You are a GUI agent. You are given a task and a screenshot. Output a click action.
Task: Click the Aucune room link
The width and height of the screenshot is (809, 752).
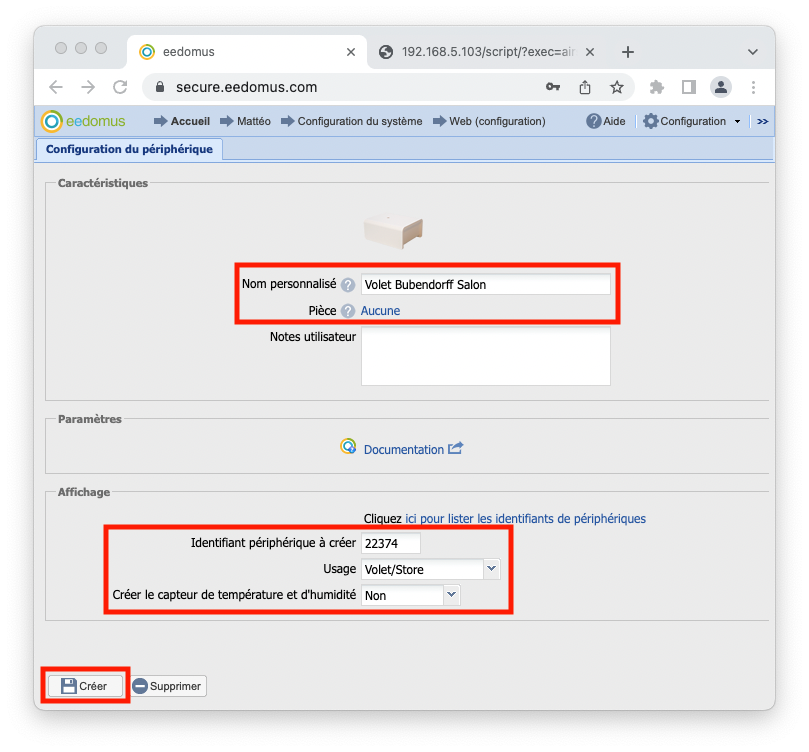tap(380, 311)
